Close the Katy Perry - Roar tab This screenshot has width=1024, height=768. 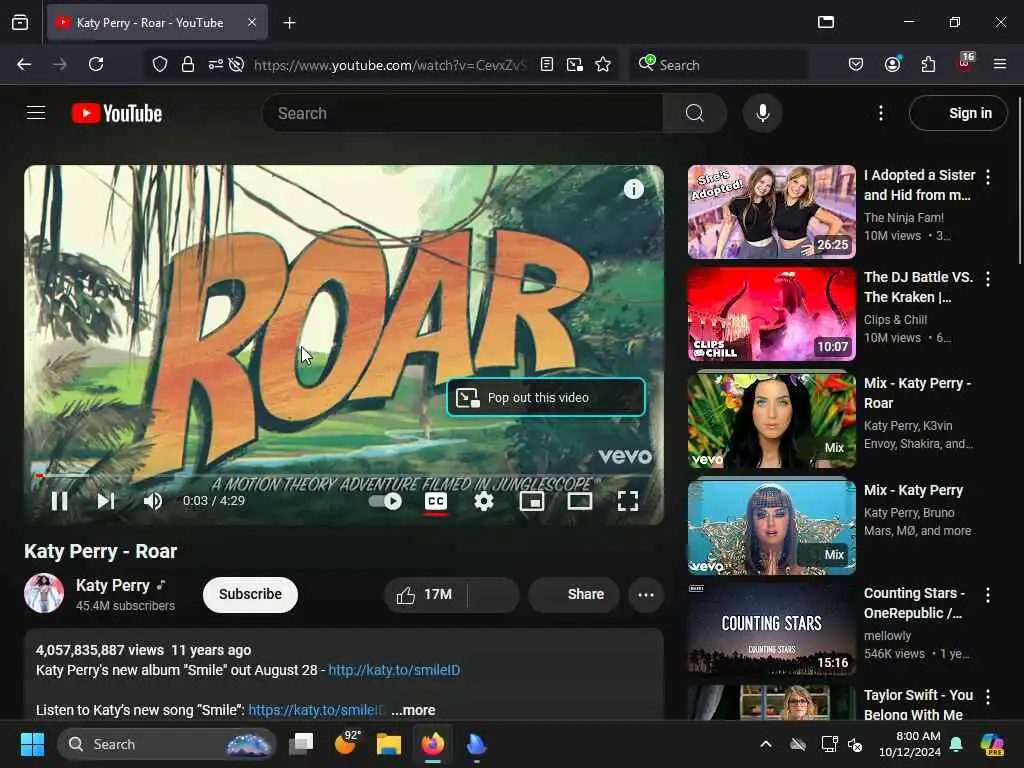[x=252, y=23]
